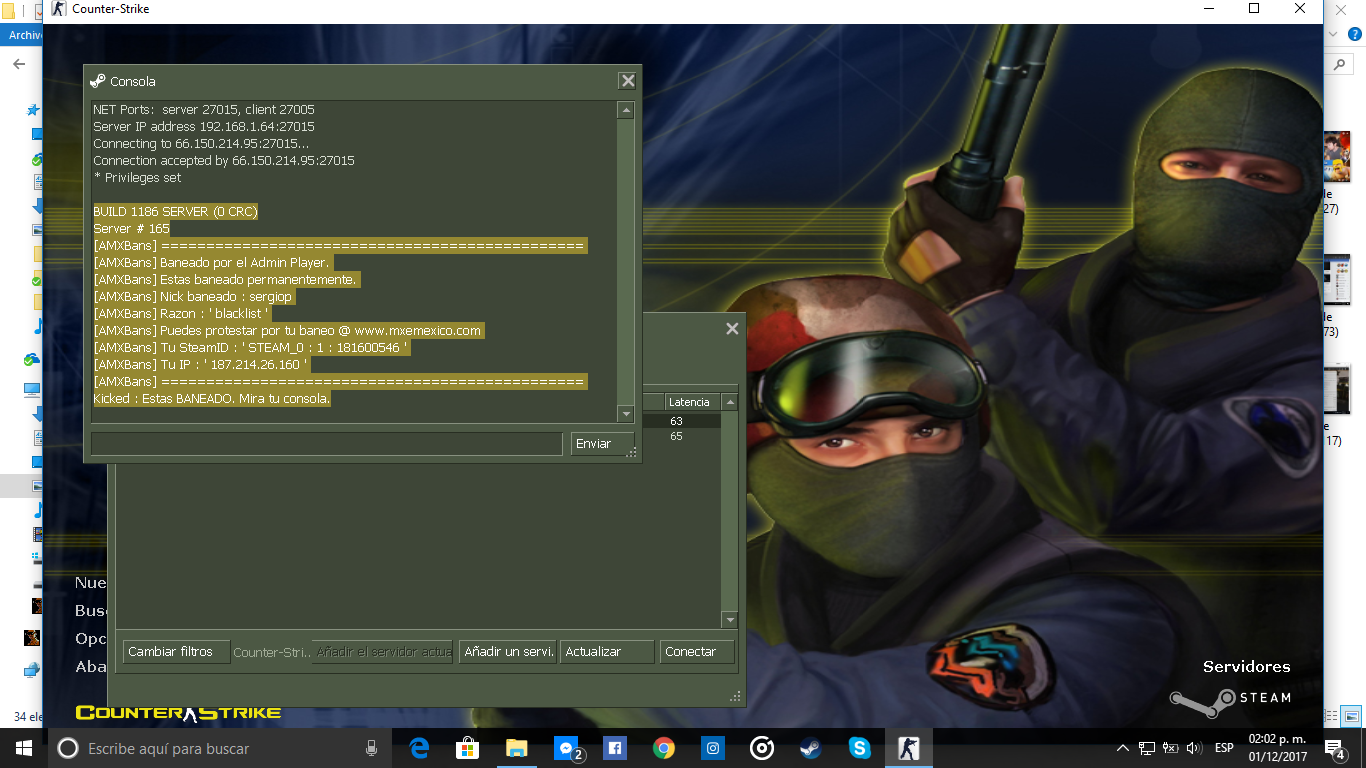Click the search icon in File Explorer
The height and width of the screenshot is (768, 1366).
[x=1339, y=64]
